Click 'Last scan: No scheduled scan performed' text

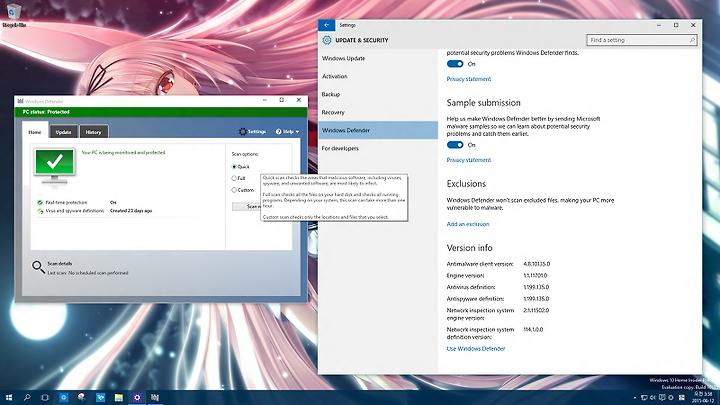88,273
